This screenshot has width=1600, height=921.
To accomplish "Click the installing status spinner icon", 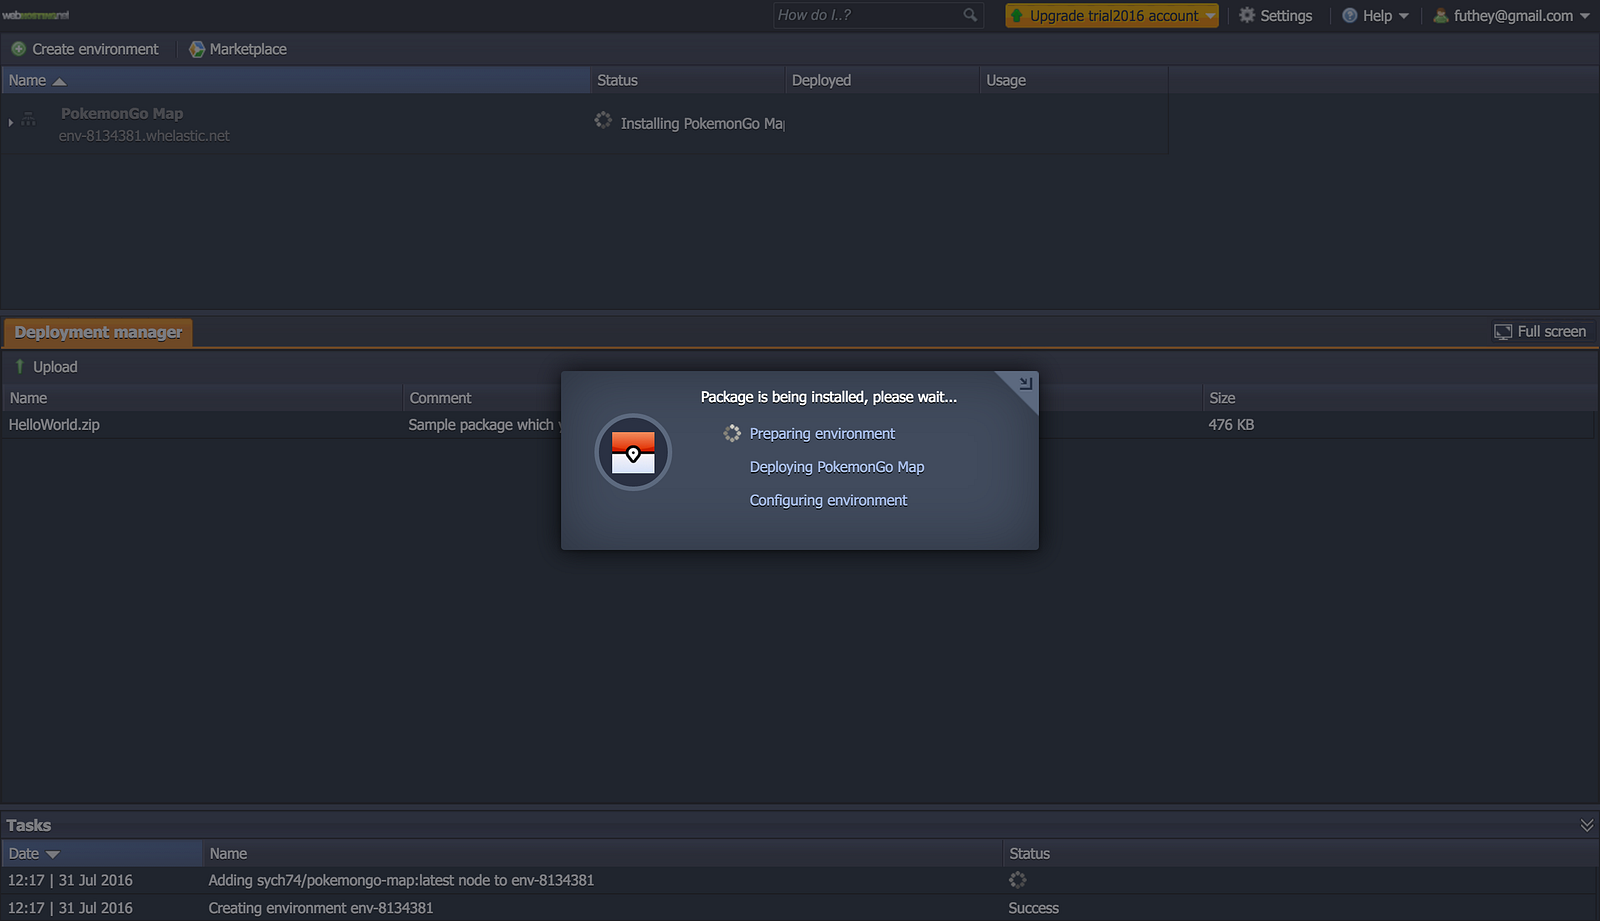I will tap(603, 120).
